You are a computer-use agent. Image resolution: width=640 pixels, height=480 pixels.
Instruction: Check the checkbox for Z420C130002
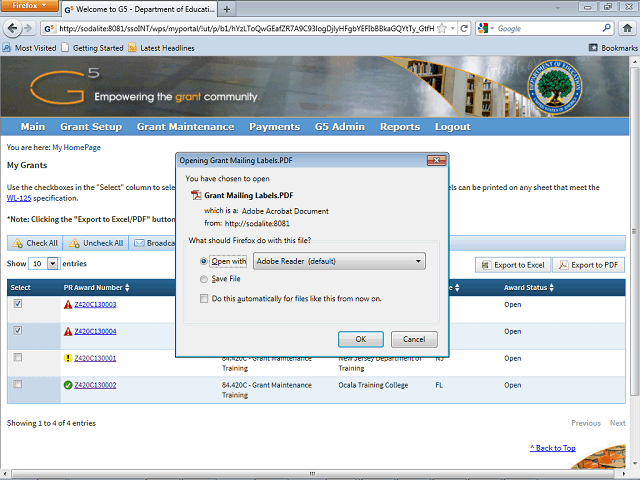pyautogui.click(x=18, y=384)
